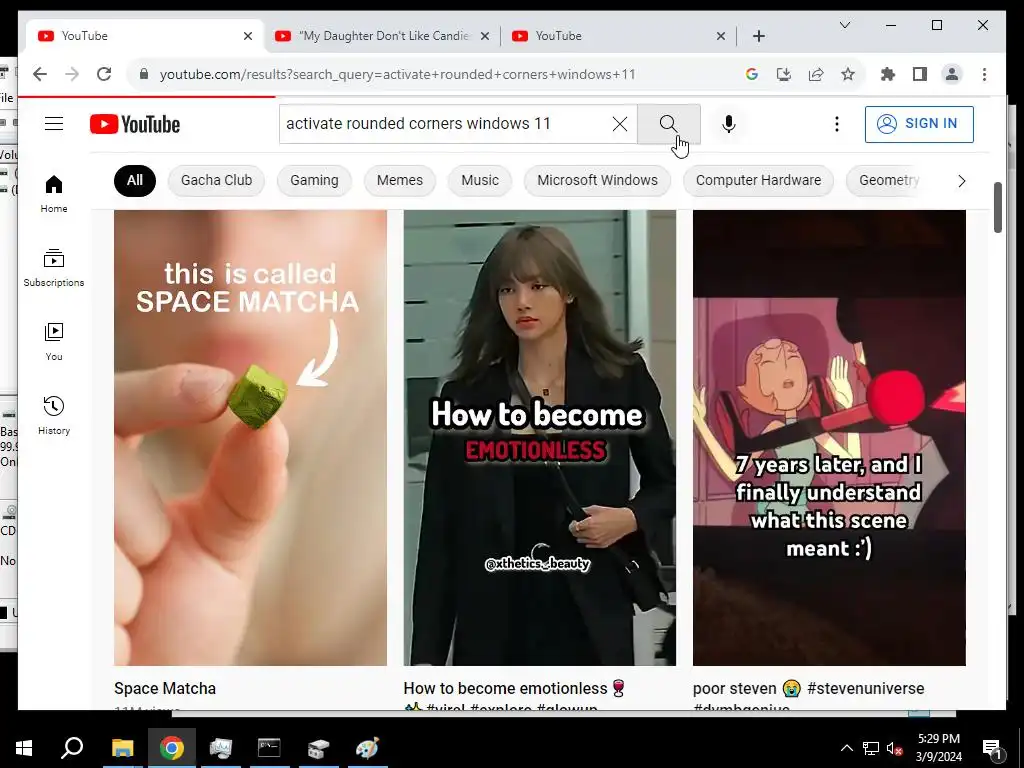The width and height of the screenshot is (1024, 768).
Task: Open History in the sidebar
Action: (54, 415)
